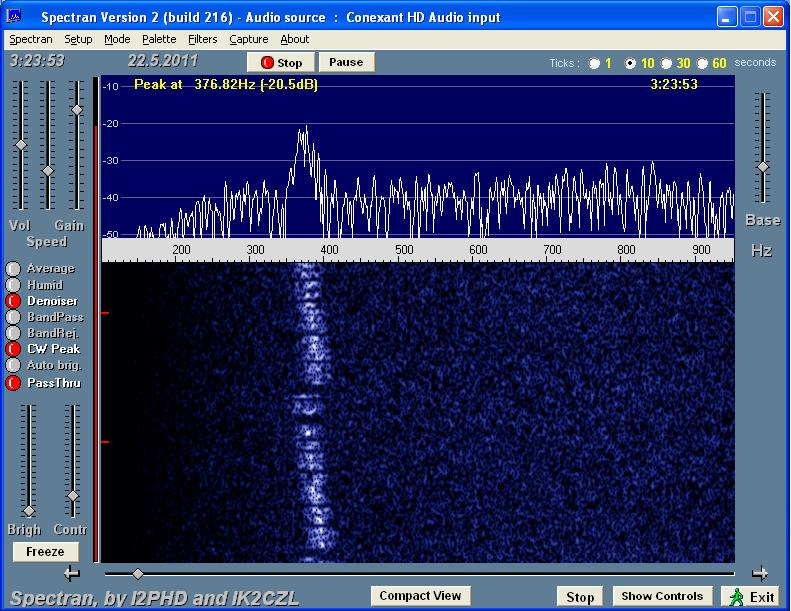Click the bottom Stop button

pyautogui.click(x=580, y=597)
